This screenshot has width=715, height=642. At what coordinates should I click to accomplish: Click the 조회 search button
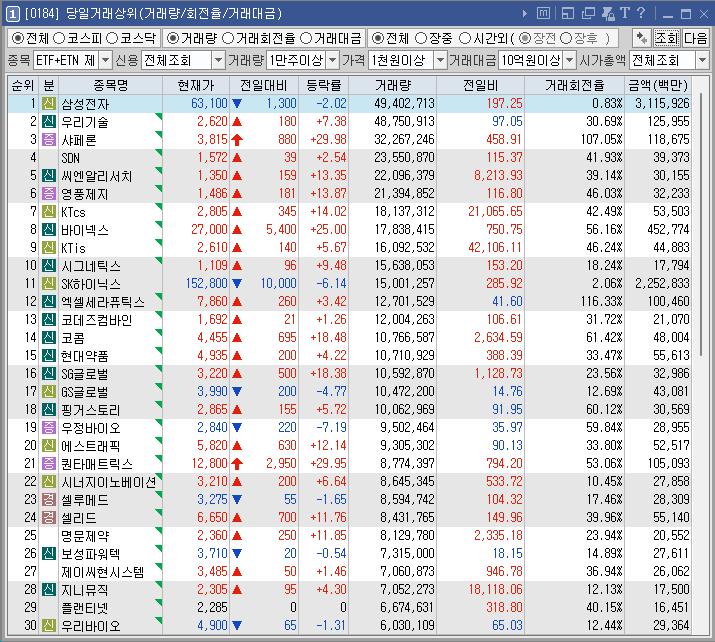coord(666,38)
